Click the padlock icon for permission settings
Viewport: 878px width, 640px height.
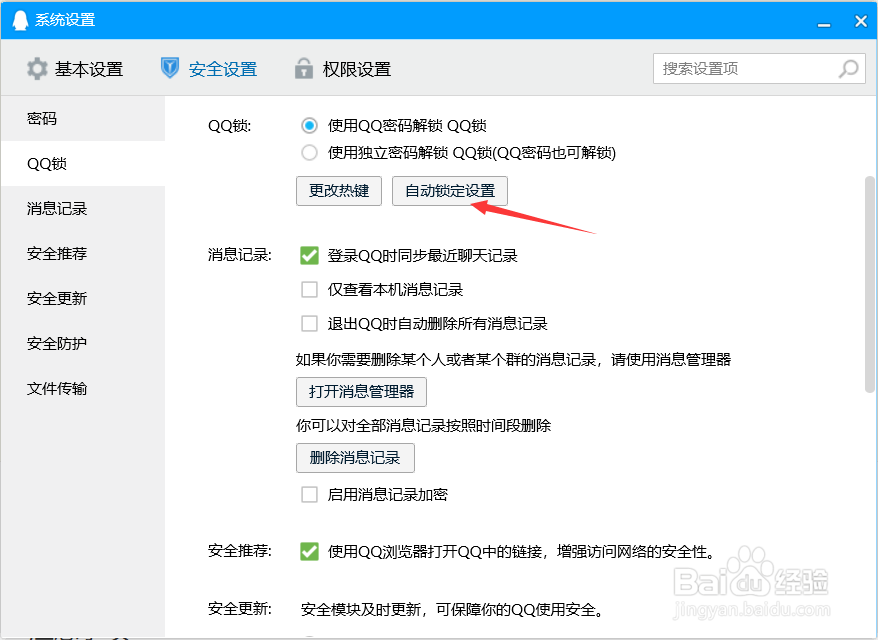tap(303, 68)
